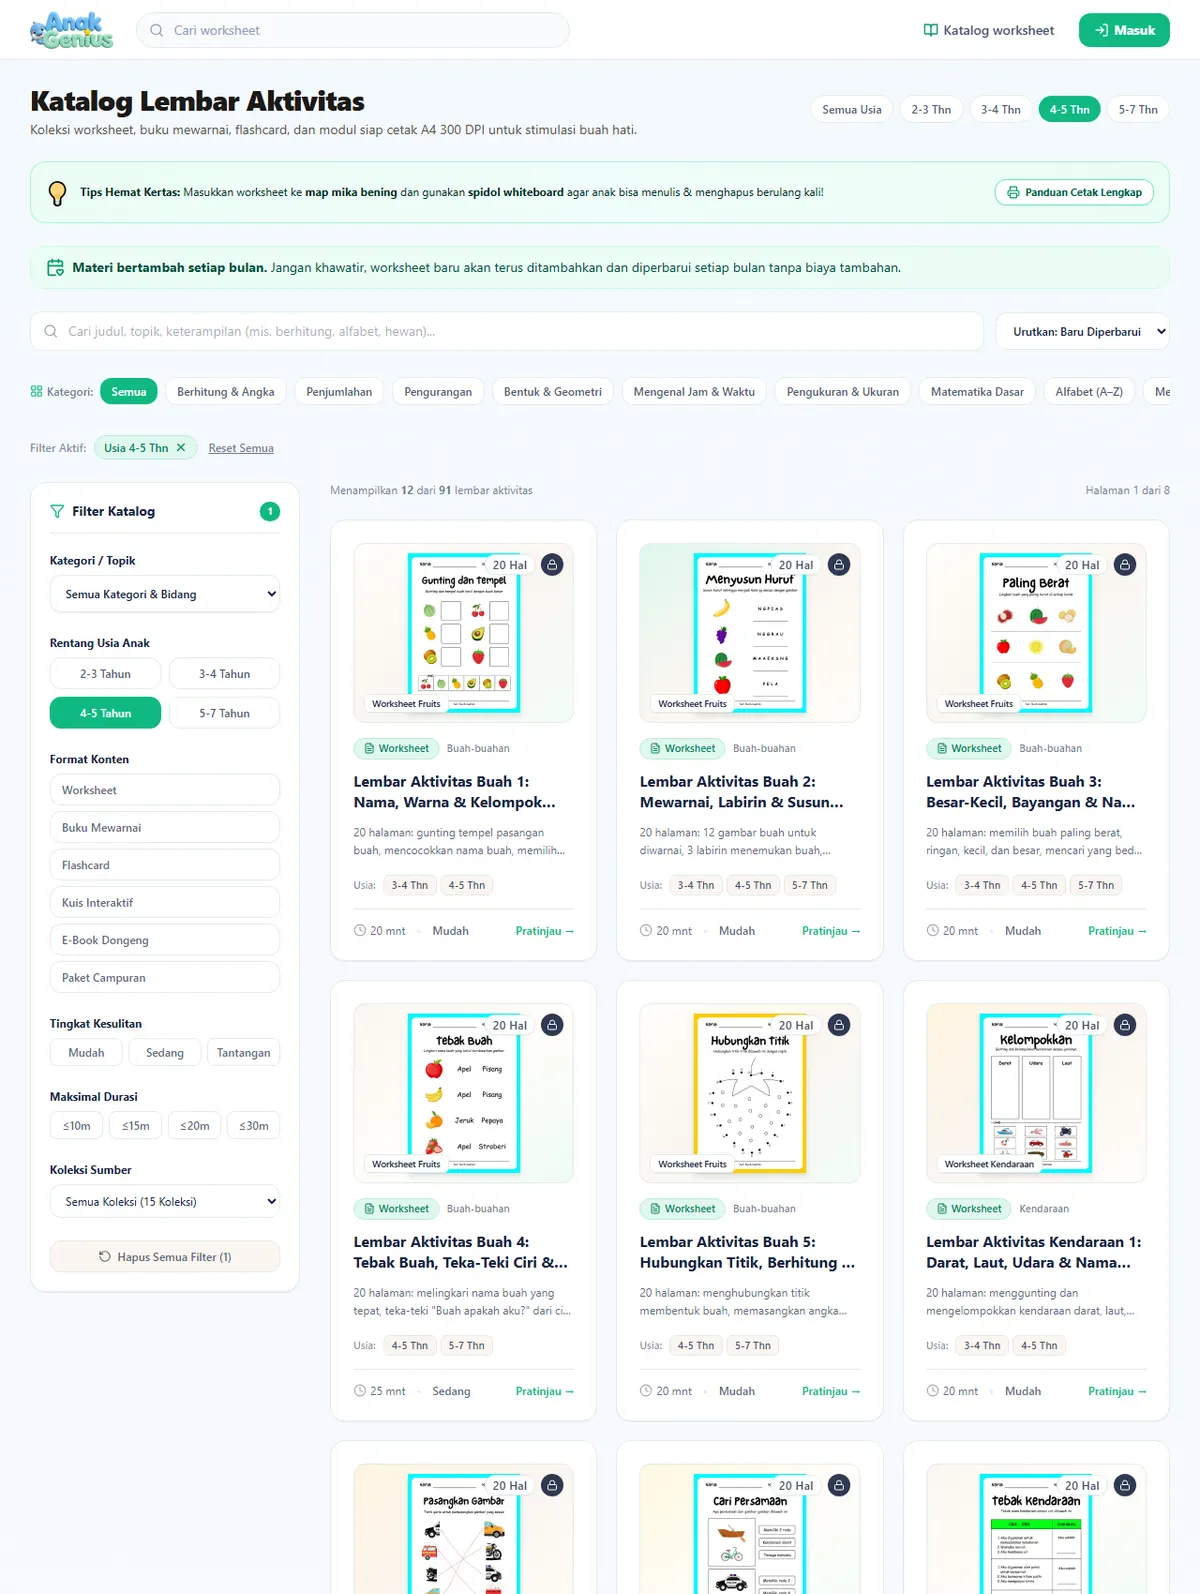Click the lightbulb icon in the Tips Hemat Kertas banner
1200x1594 pixels.
[x=58, y=193]
